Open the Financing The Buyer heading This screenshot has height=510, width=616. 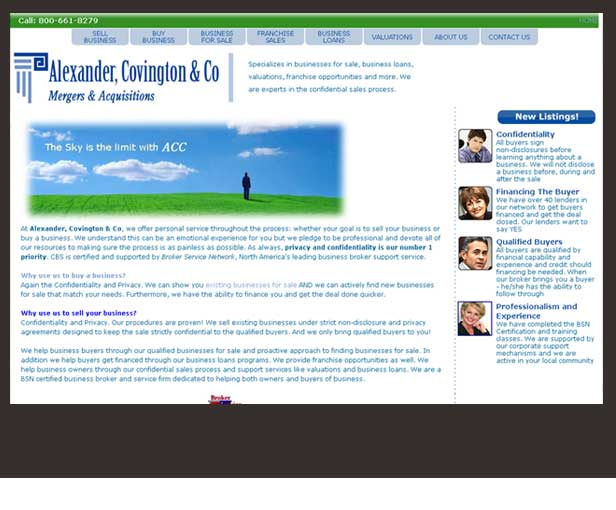(537, 192)
